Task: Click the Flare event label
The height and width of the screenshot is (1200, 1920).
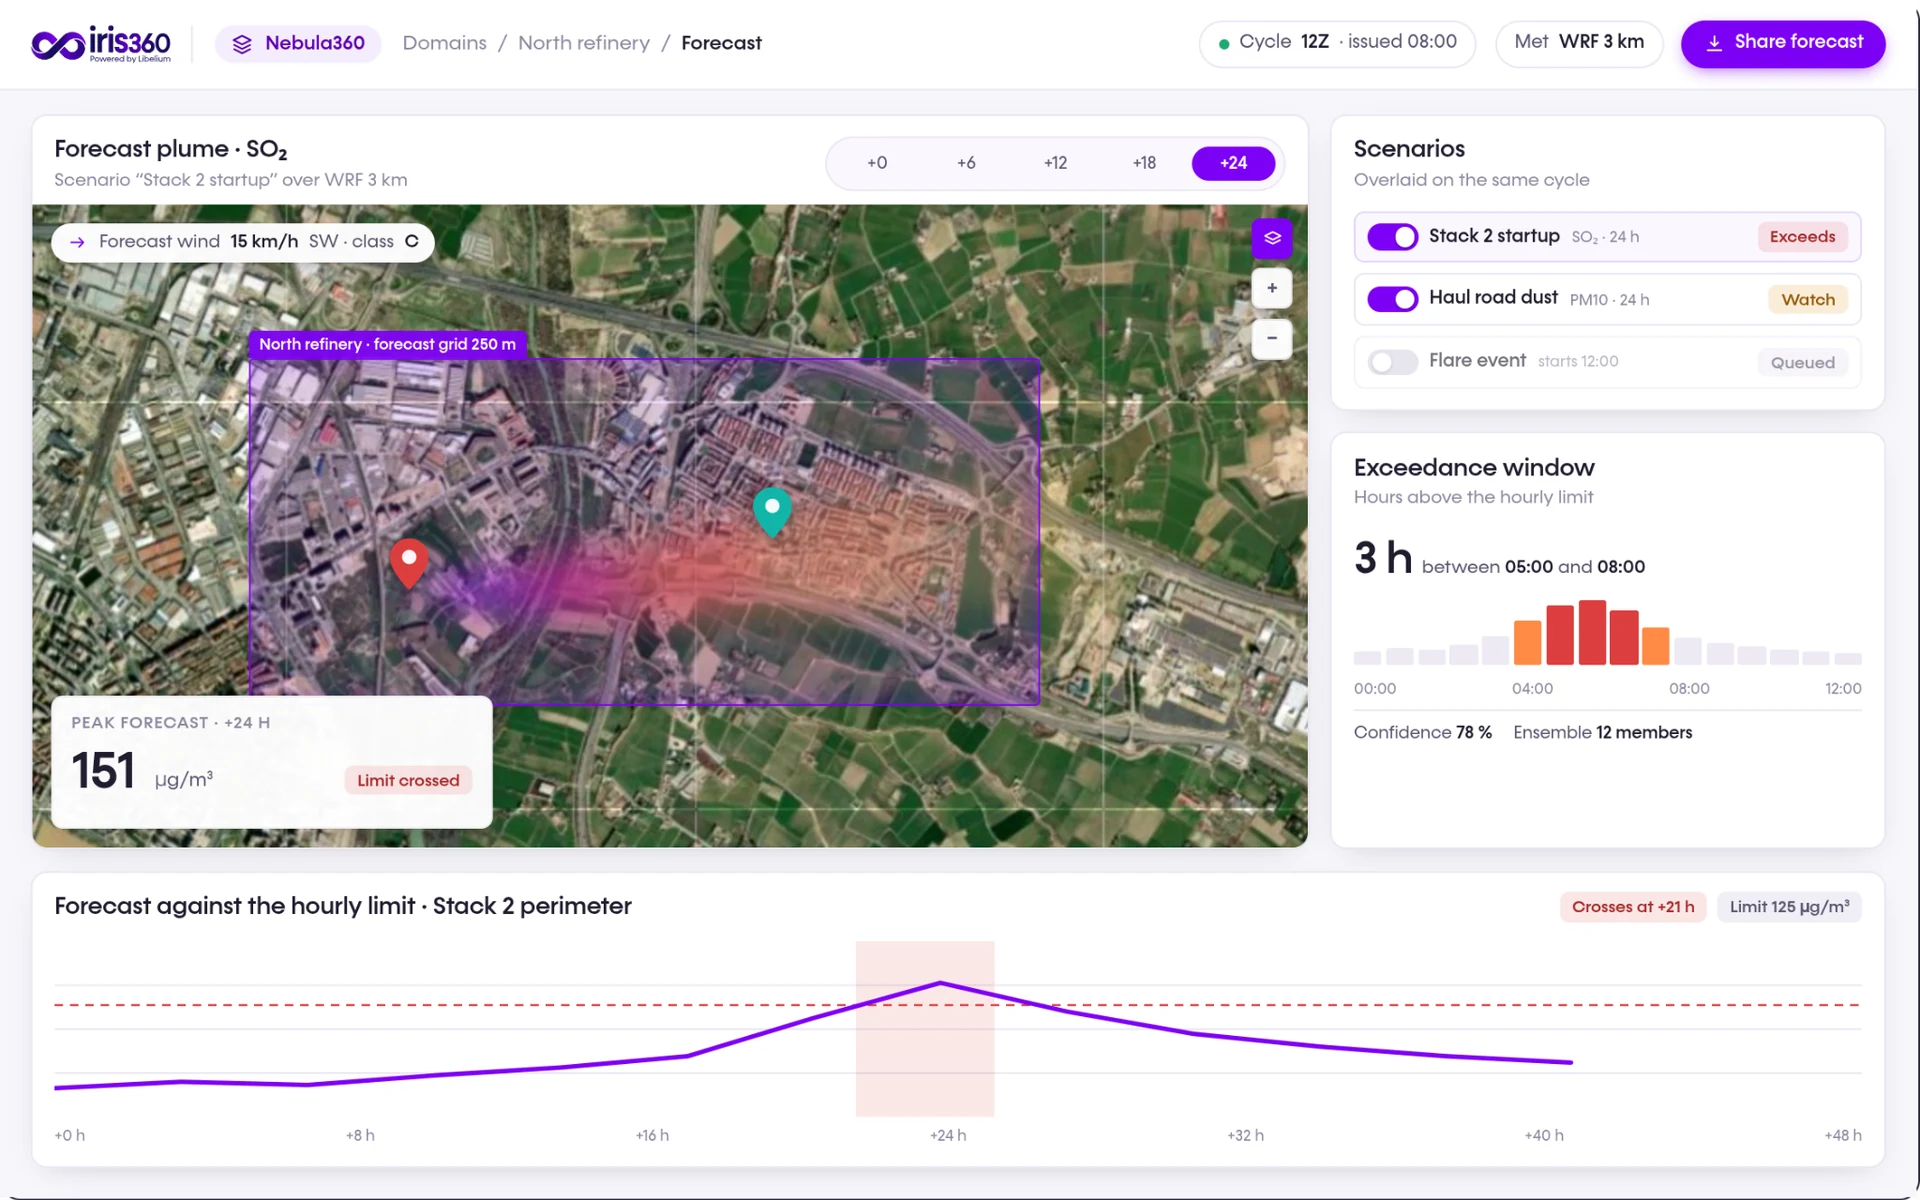Action: click(1477, 361)
